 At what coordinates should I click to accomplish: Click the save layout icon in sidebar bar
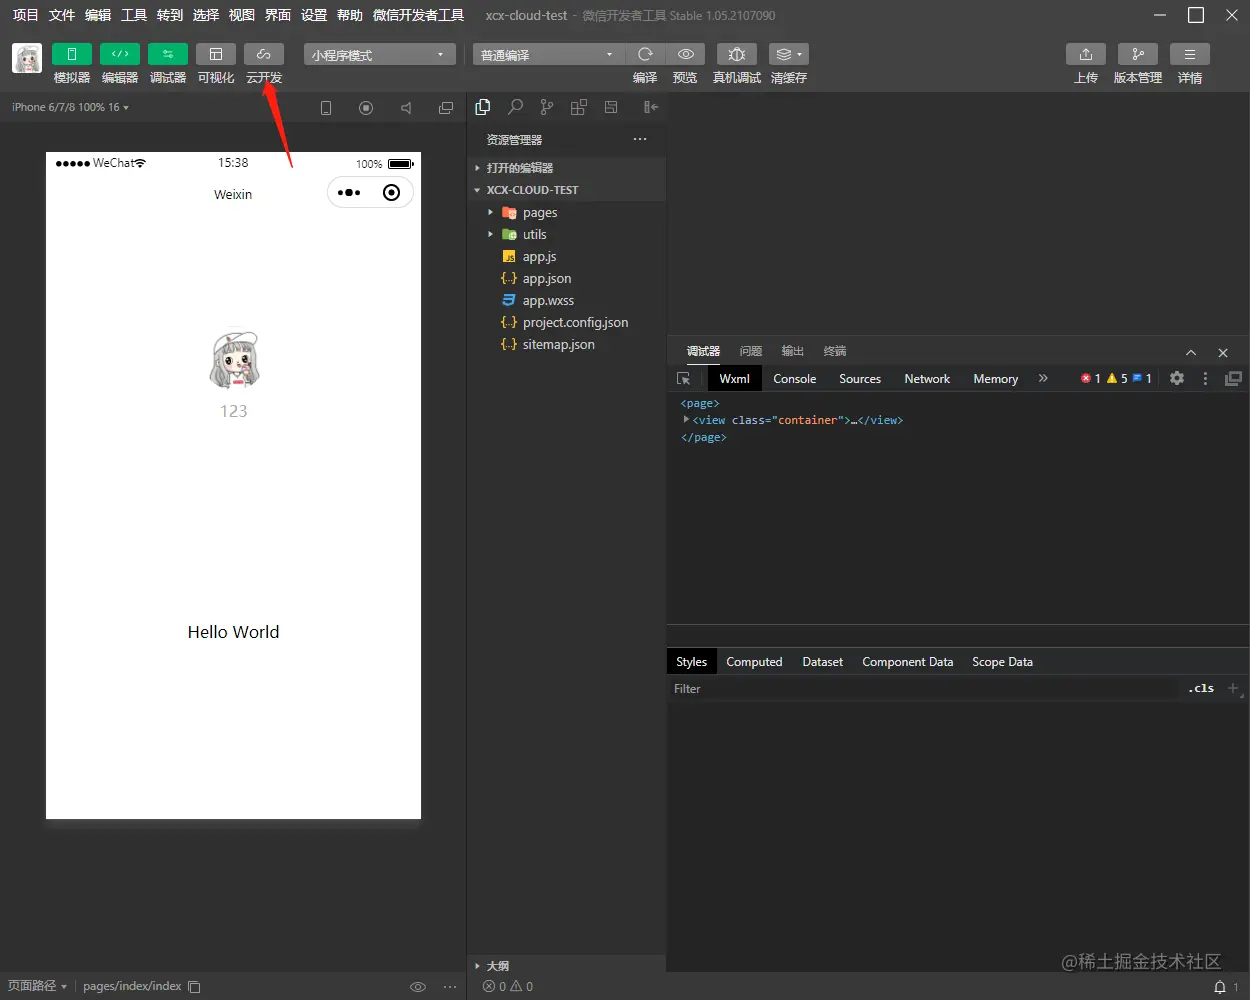611,107
